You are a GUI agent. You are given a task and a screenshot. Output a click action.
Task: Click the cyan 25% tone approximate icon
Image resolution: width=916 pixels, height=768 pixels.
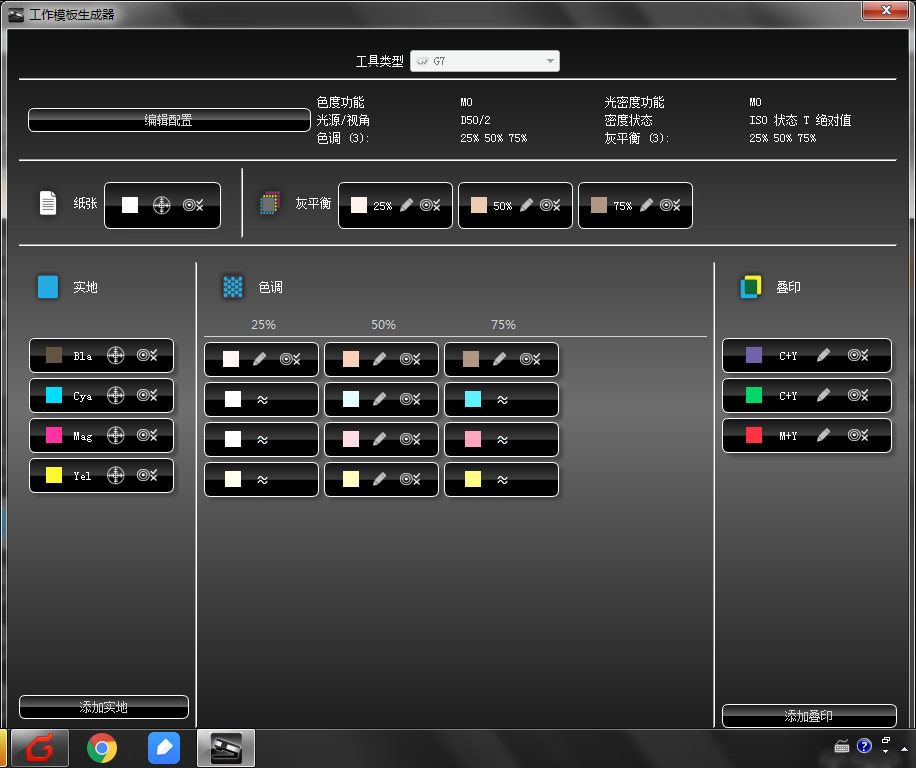point(262,399)
